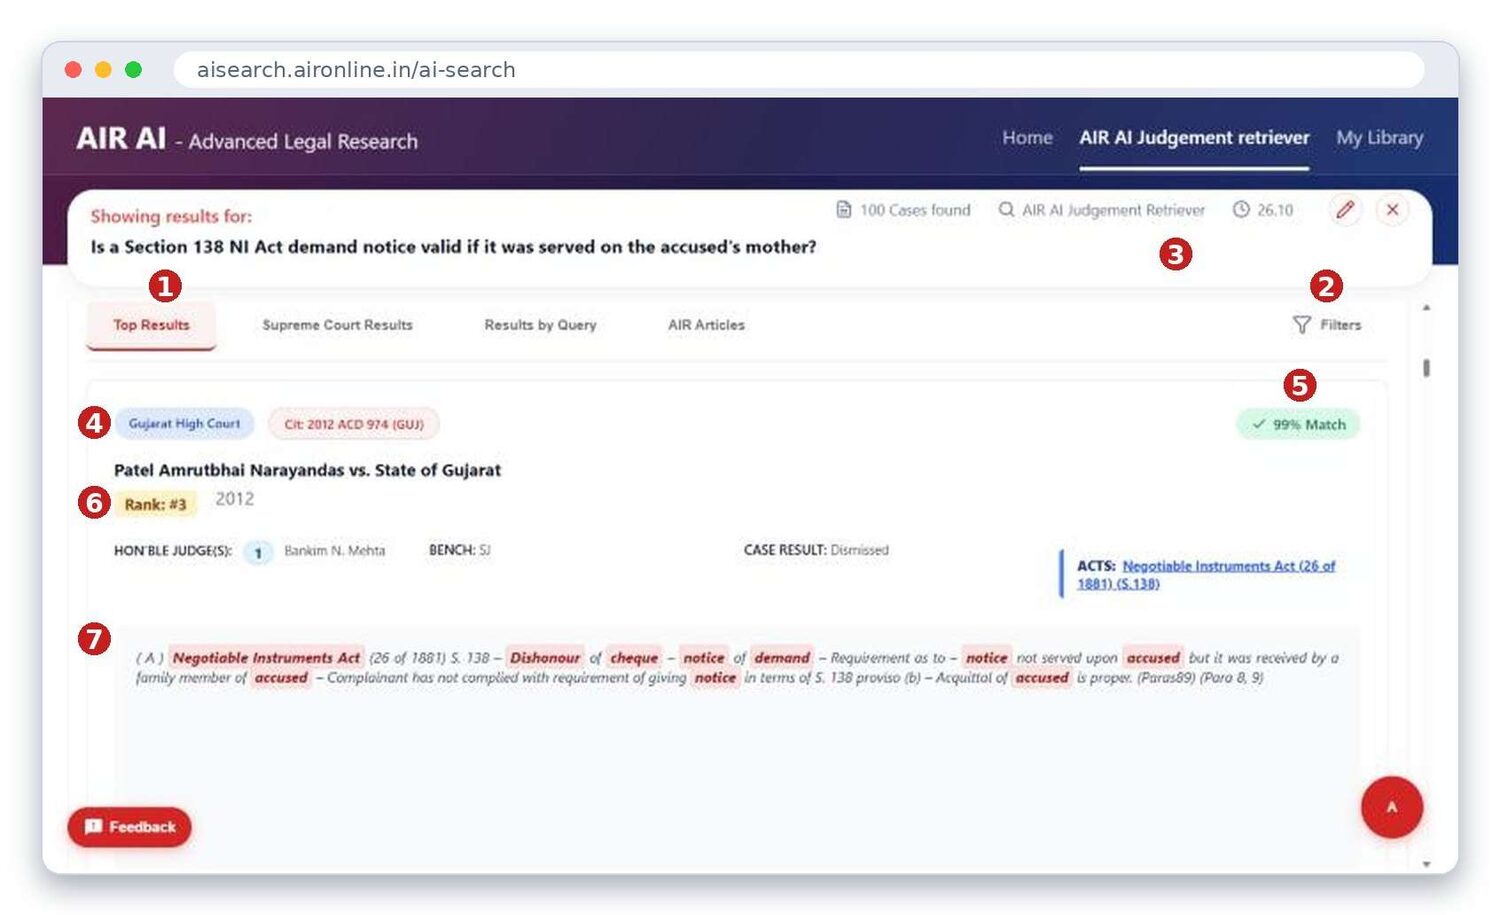Click the scrollbar up arrow
Viewport: 1500px width, 915px height.
click(1426, 308)
